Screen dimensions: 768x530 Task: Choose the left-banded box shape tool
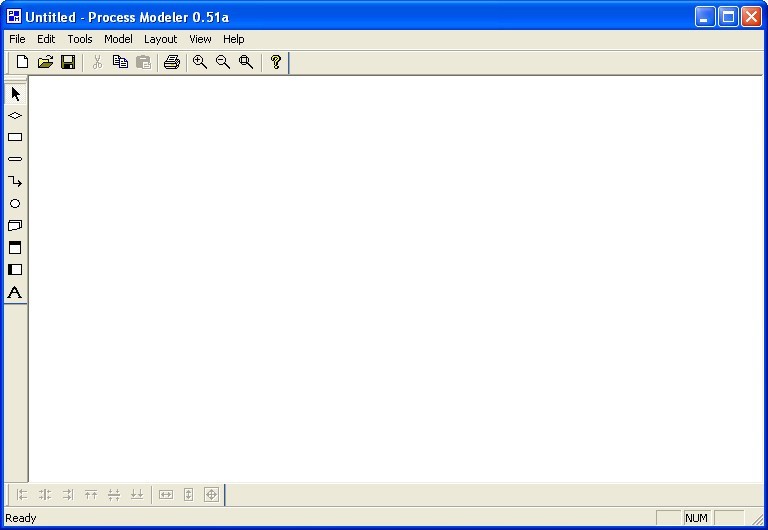pyautogui.click(x=15, y=270)
